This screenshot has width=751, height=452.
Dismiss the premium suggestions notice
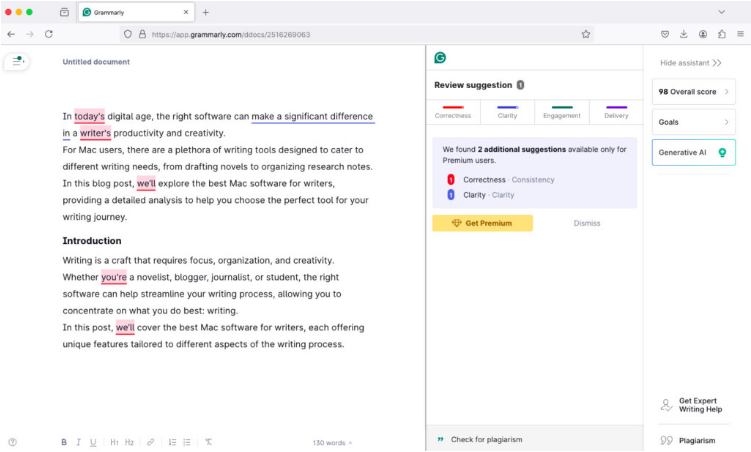587,223
